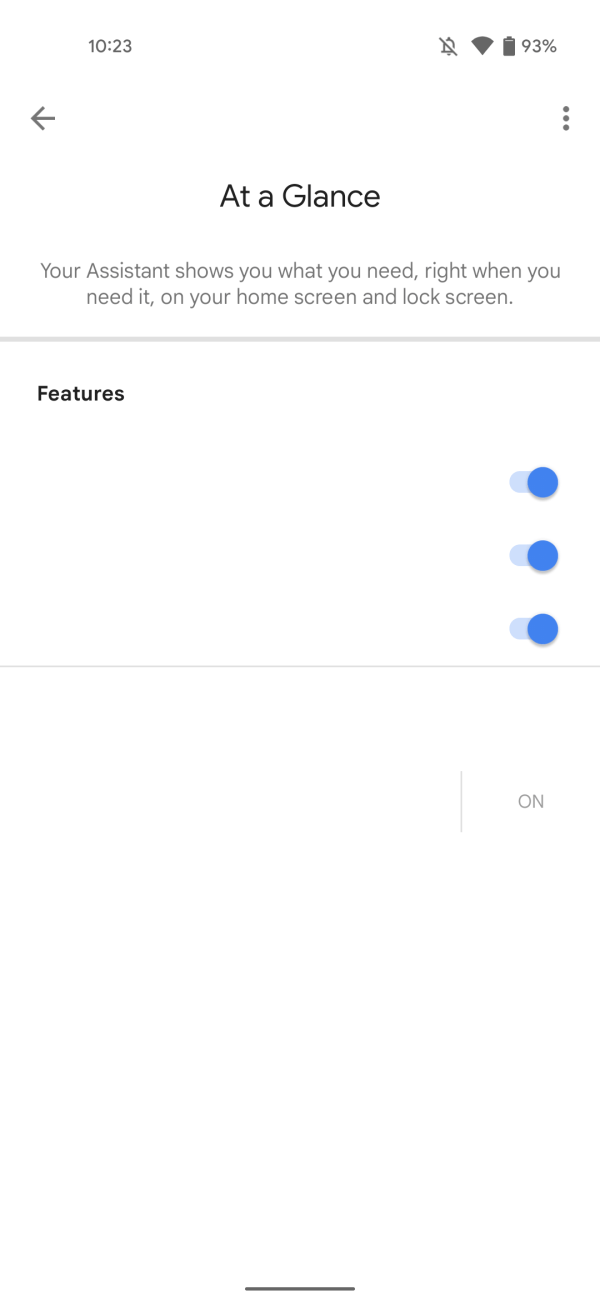Turn off the second Features switch
Viewport: 600px width, 1300px height.
click(x=533, y=556)
